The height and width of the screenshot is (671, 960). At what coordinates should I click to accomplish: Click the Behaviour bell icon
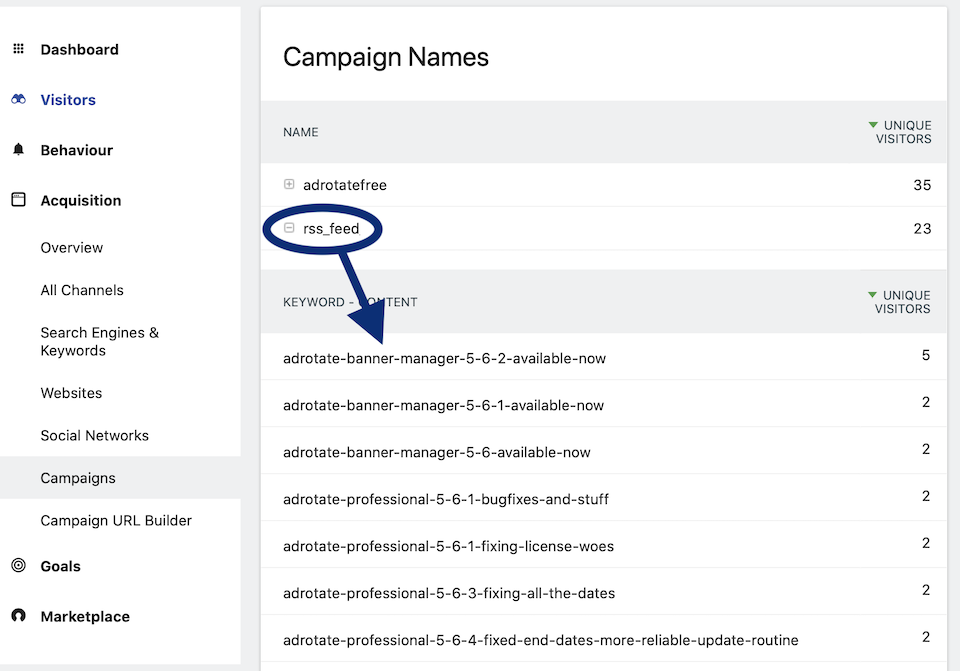pos(18,149)
